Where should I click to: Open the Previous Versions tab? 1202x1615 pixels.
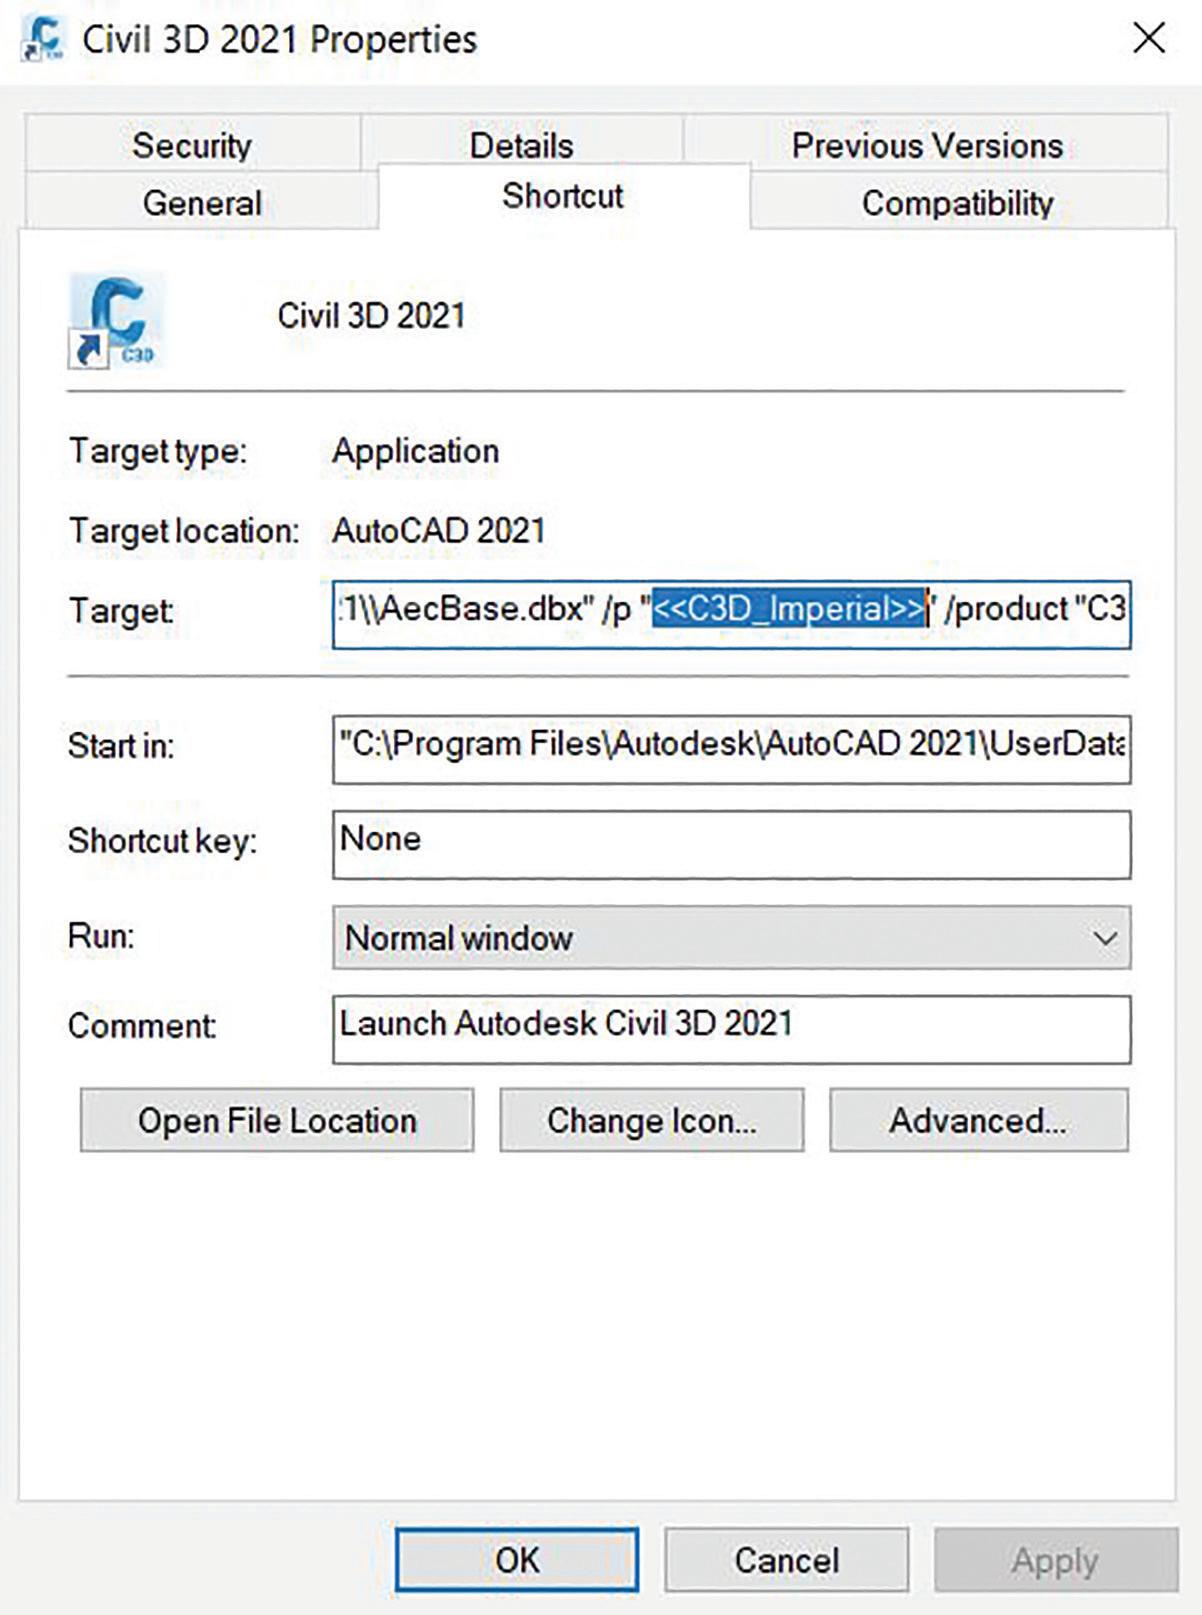[x=927, y=145]
